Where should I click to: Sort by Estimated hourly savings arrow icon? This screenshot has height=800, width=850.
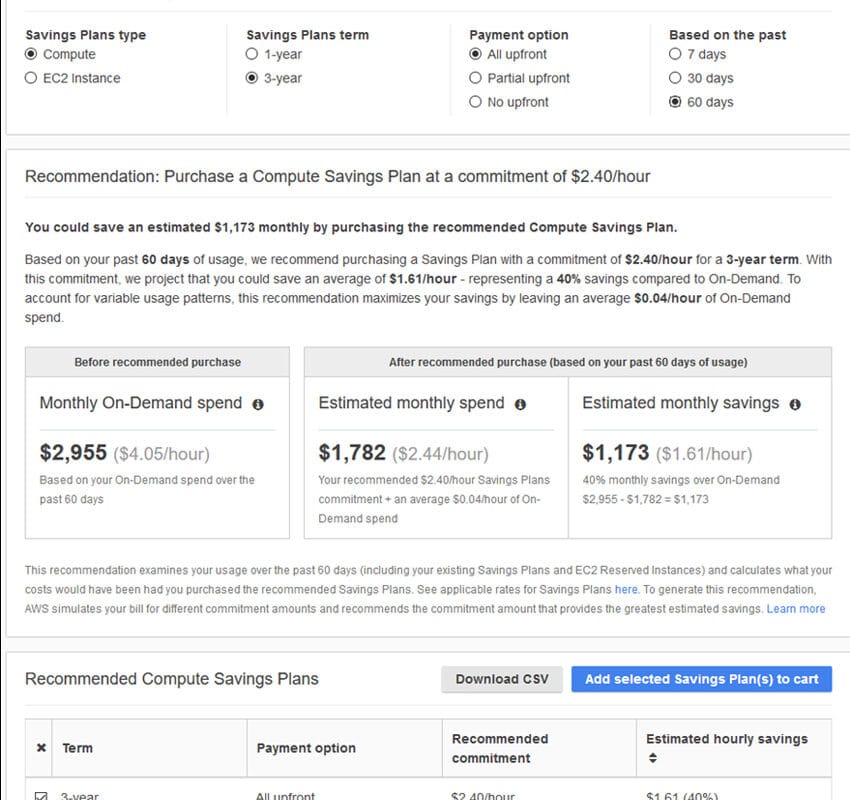click(653, 758)
